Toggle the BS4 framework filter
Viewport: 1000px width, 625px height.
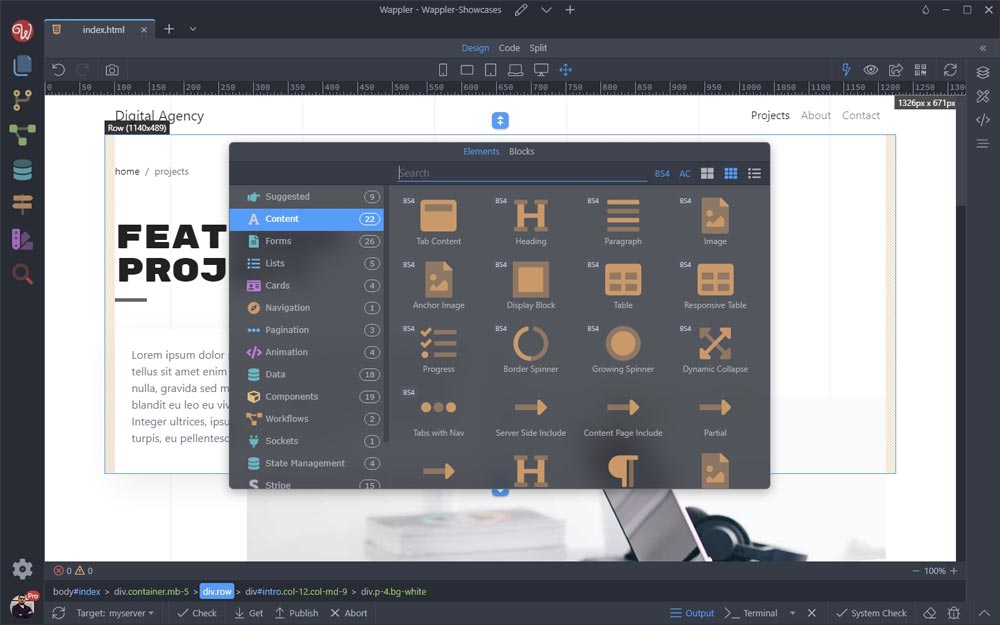click(x=662, y=174)
